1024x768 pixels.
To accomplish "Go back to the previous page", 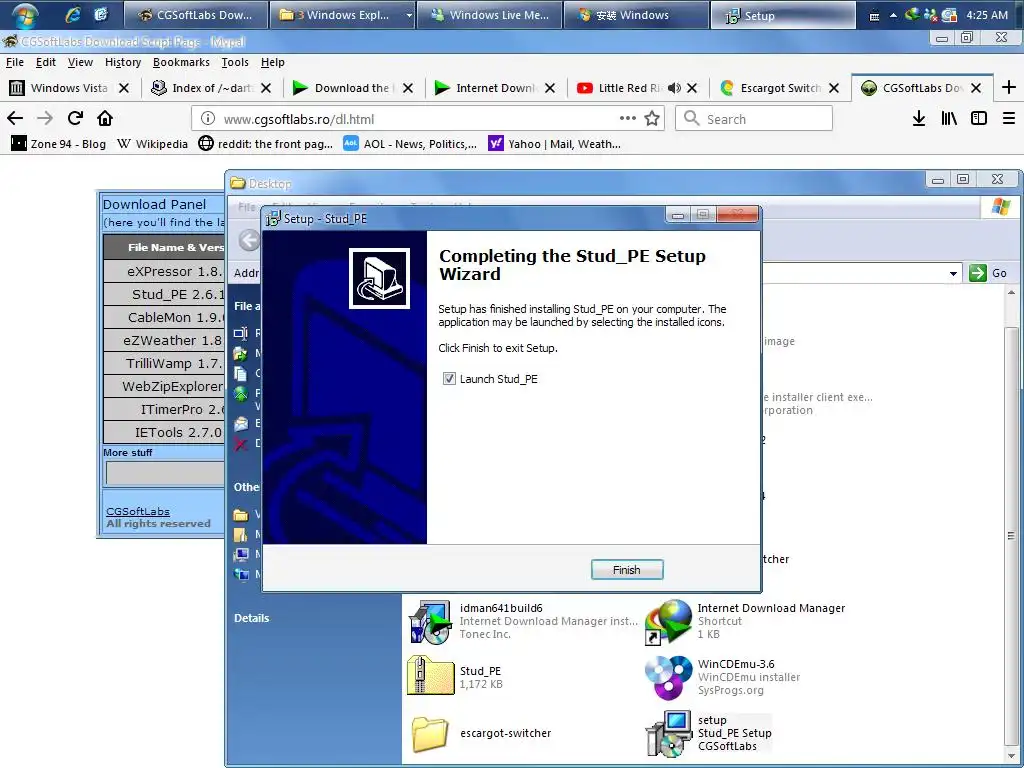I will point(14,118).
